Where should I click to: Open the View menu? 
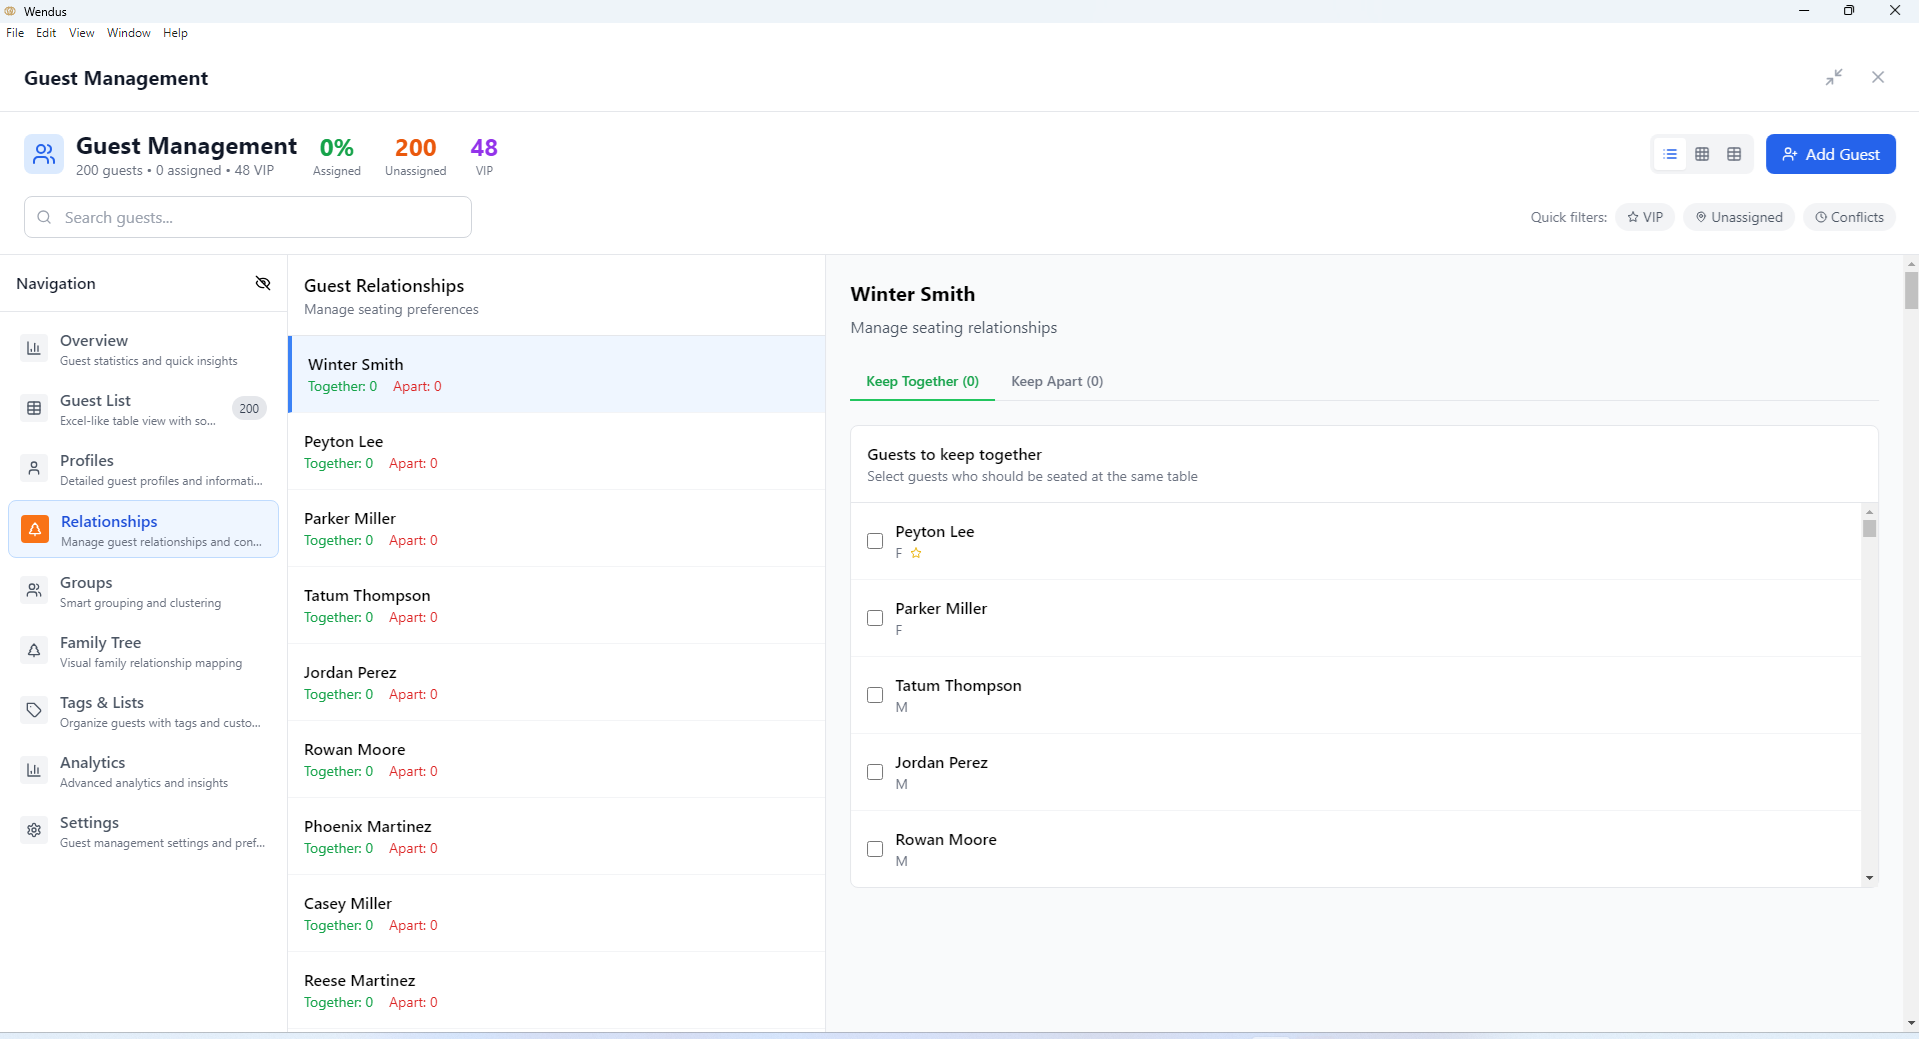(81, 32)
